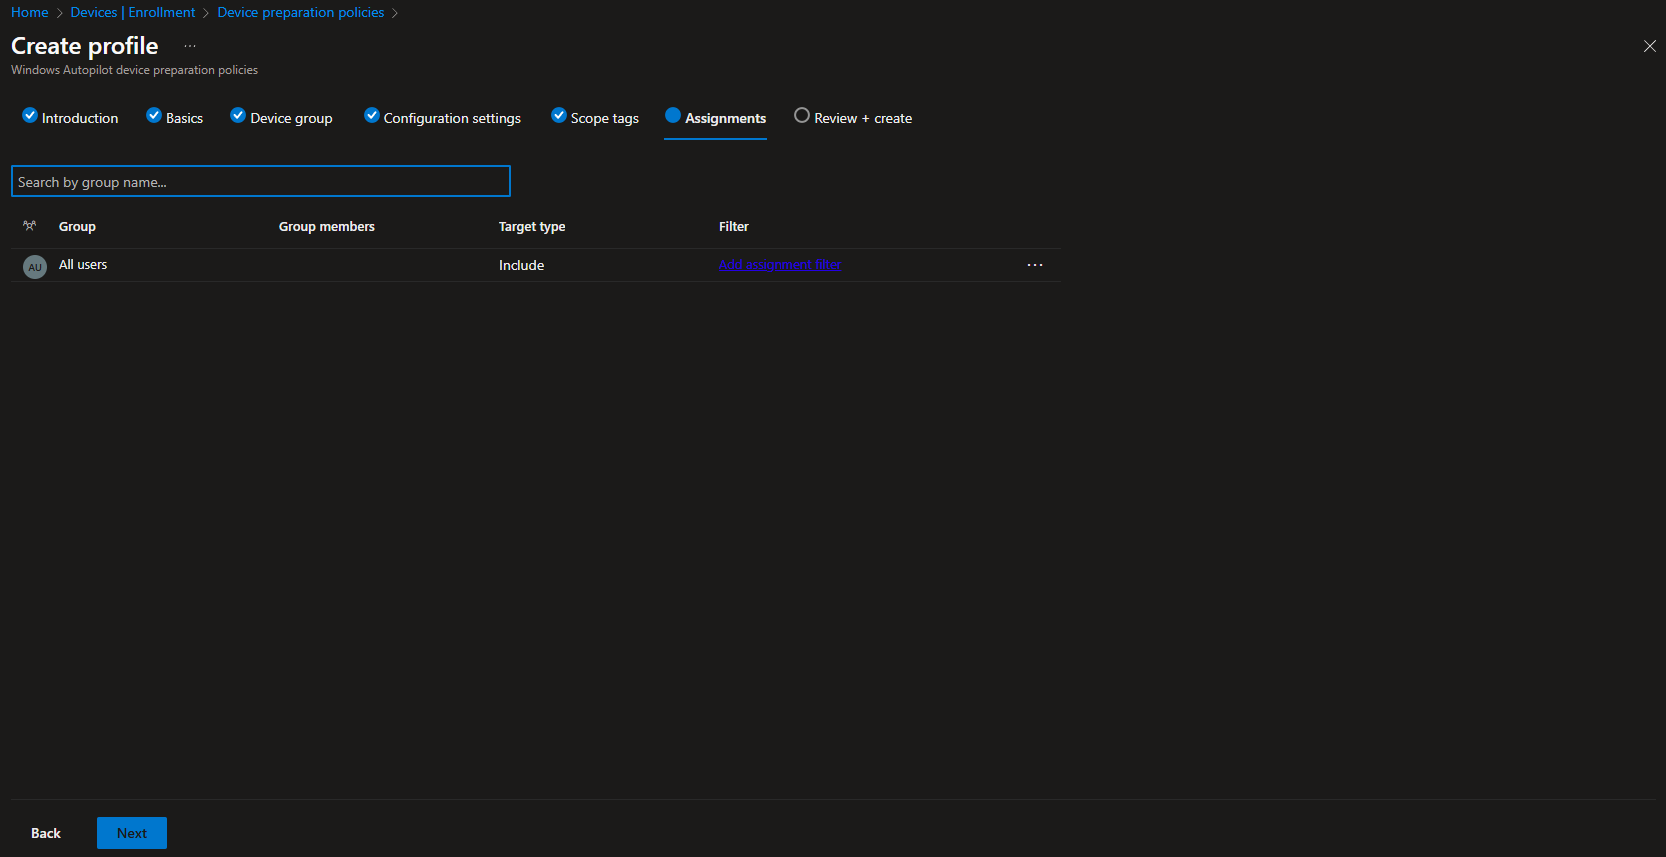The image size is (1666, 857).
Task: Open Devices | Enrollment breadcrumb
Action: click(133, 12)
